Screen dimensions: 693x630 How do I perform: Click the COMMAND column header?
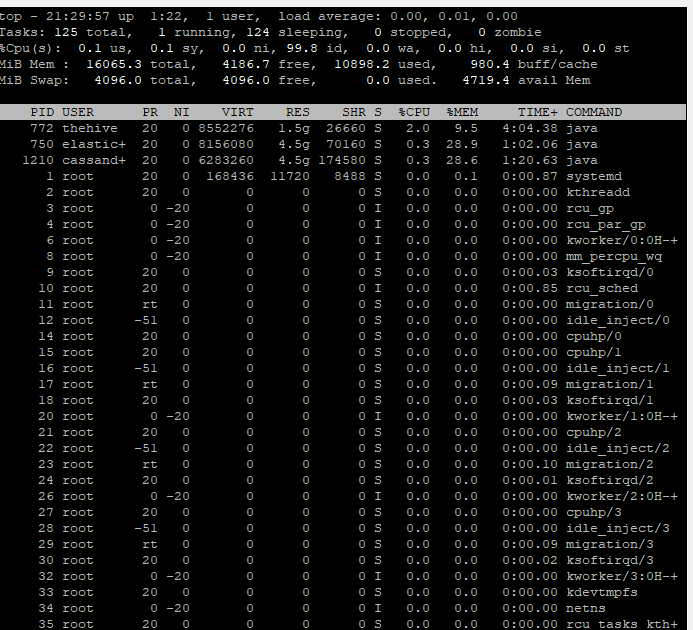tap(594, 112)
